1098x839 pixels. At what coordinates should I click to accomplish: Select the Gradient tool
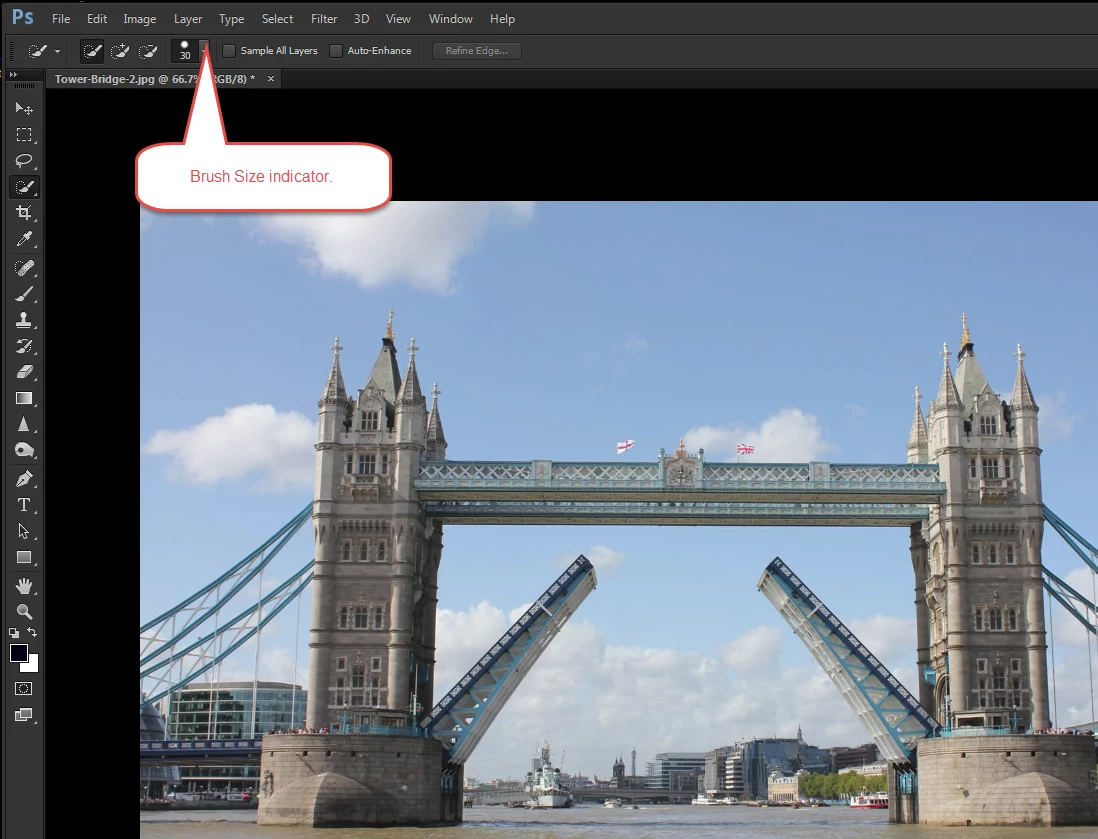click(24, 398)
